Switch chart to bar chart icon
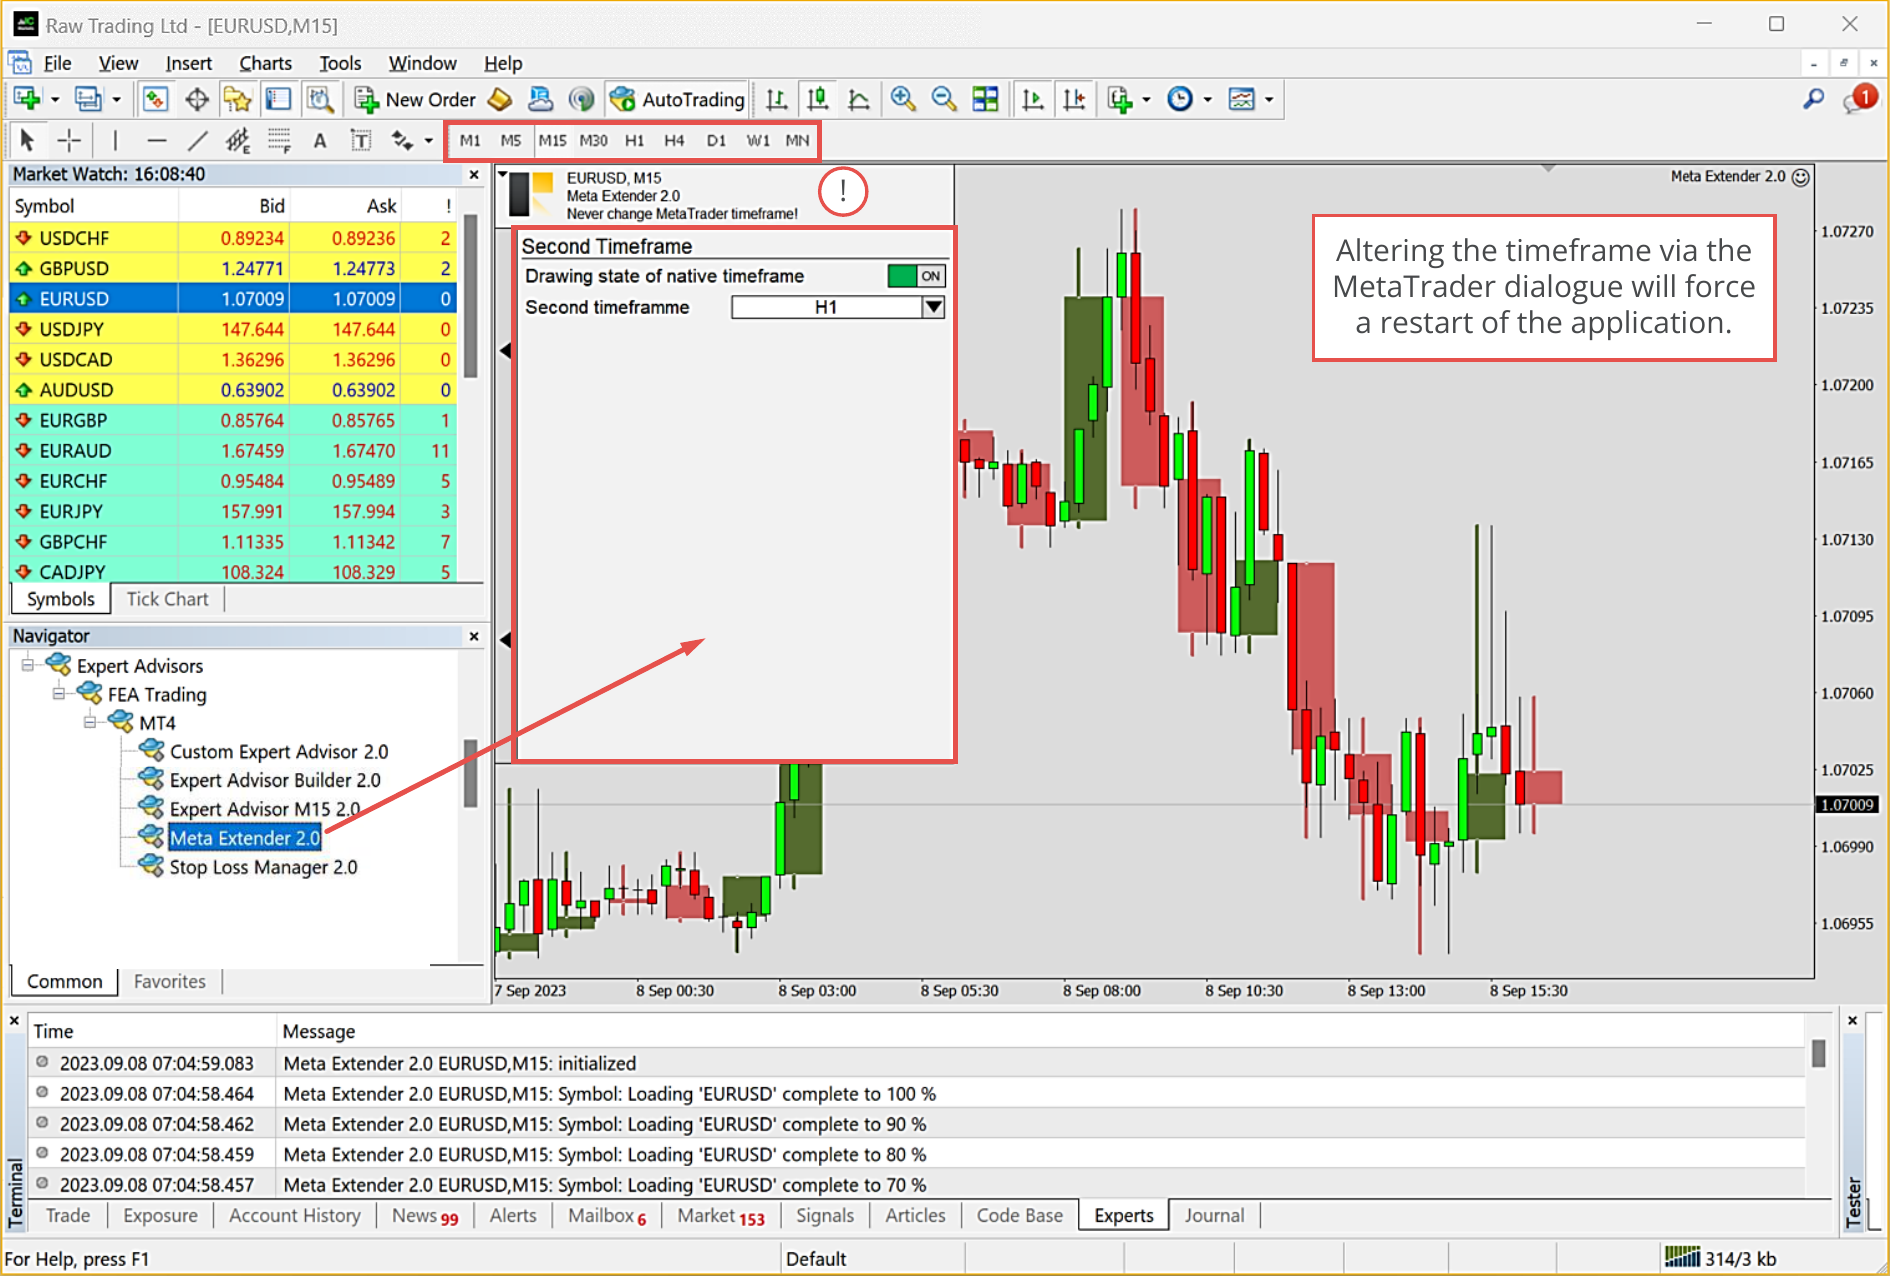The width and height of the screenshot is (1890, 1276). pyautogui.click(x=776, y=99)
